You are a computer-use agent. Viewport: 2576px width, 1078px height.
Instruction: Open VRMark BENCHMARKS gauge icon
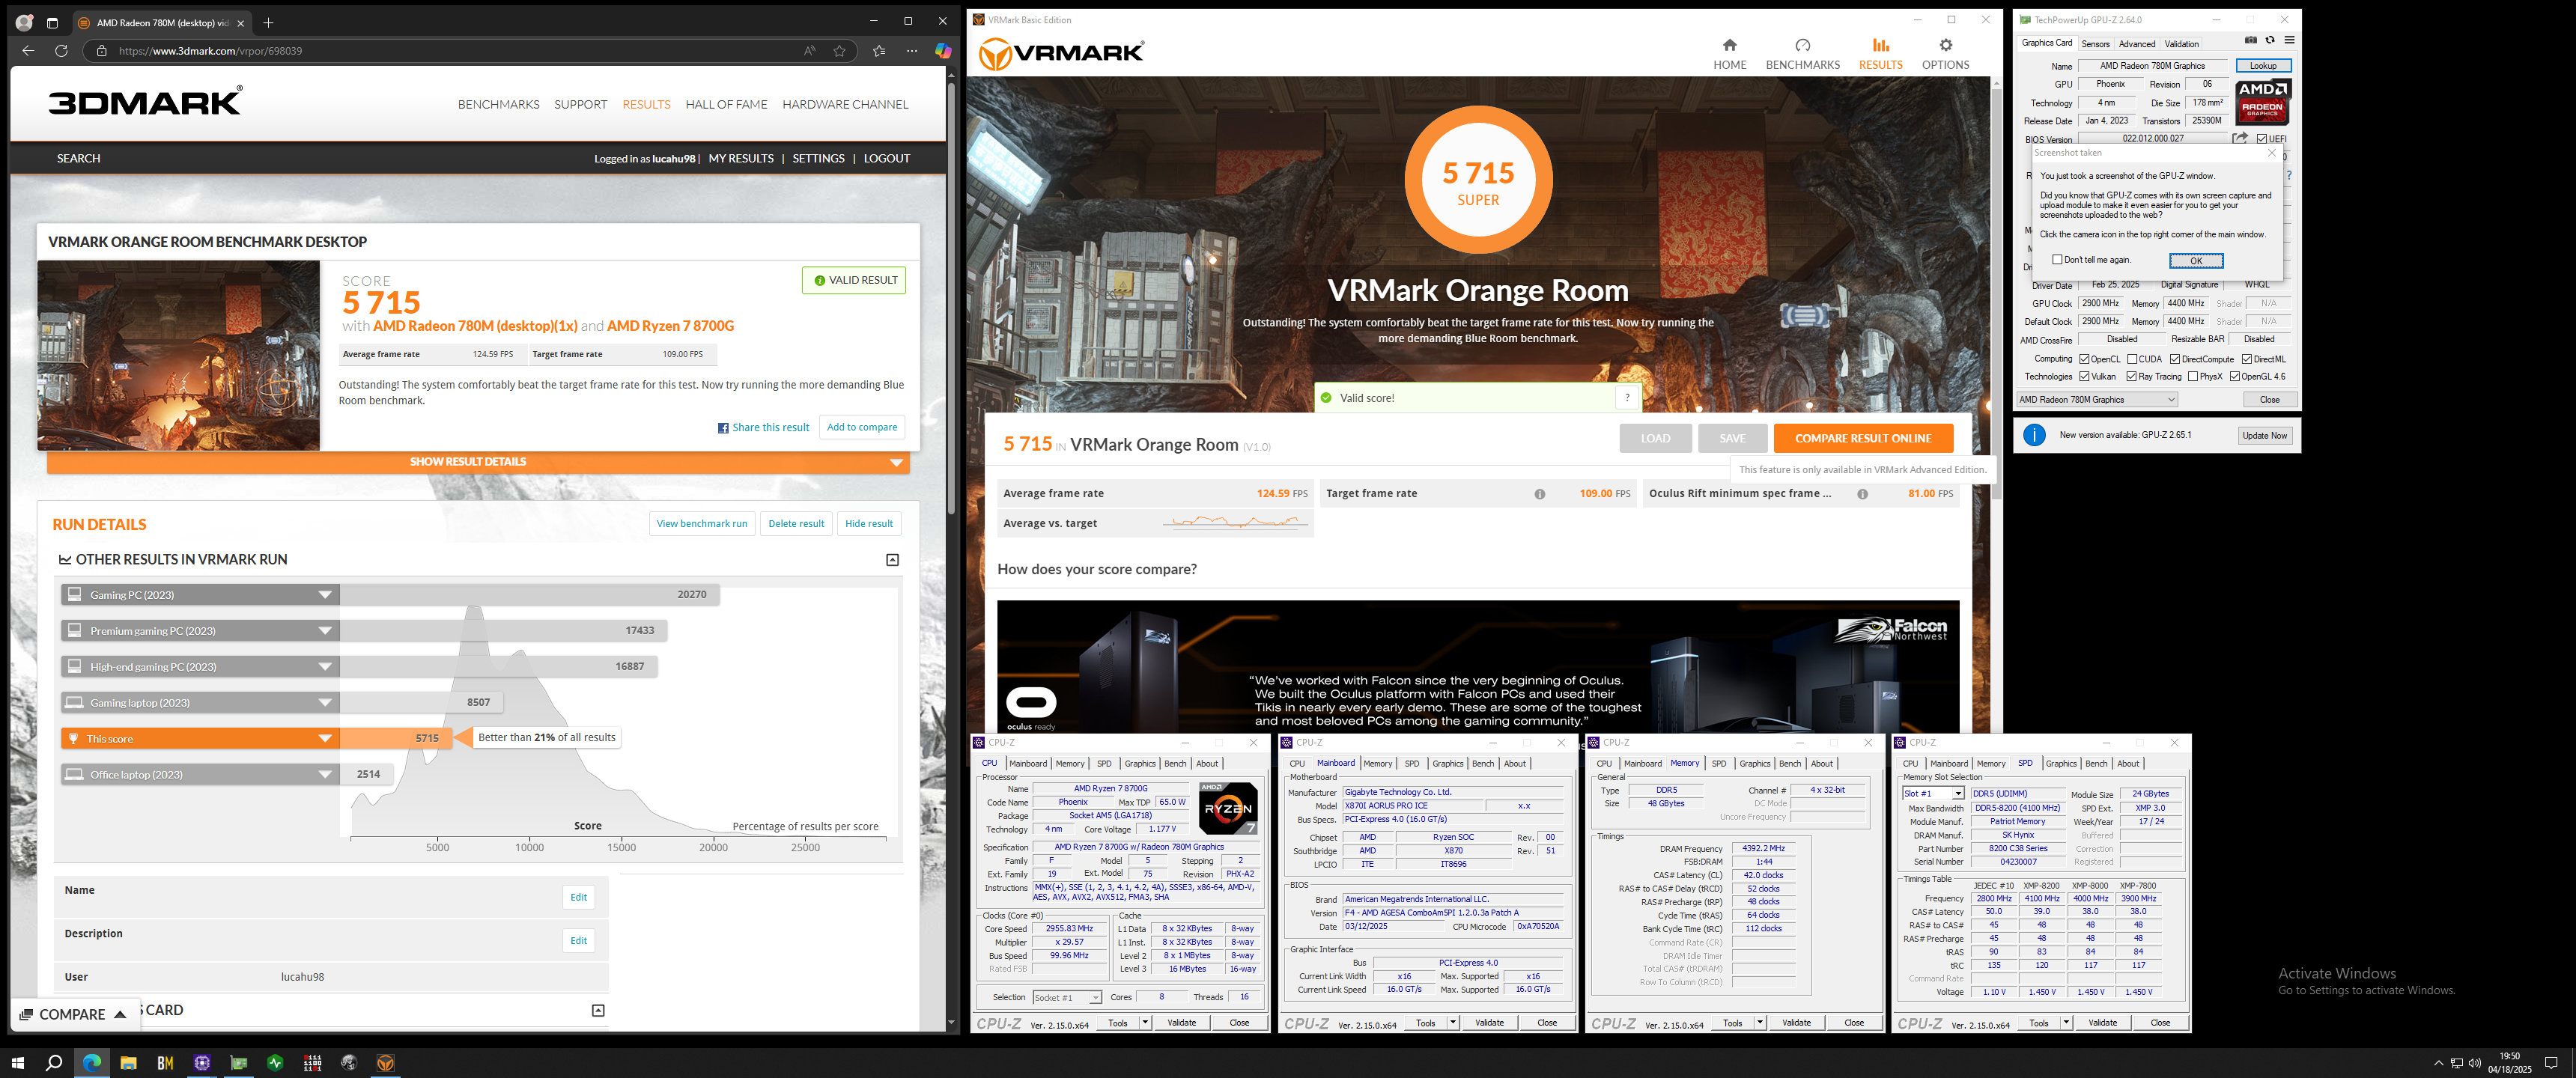pos(1802,45)
